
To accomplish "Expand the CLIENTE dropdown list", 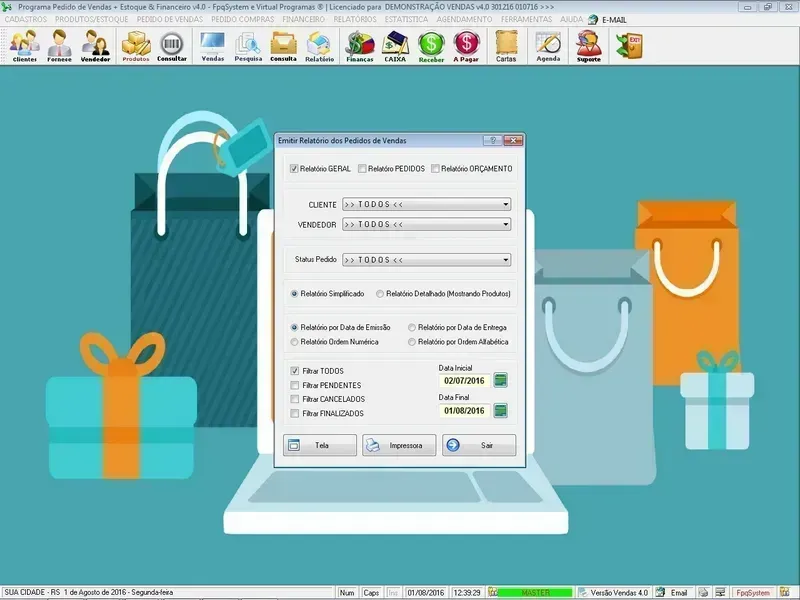I will pyautogui.click(x=506, y=204).
